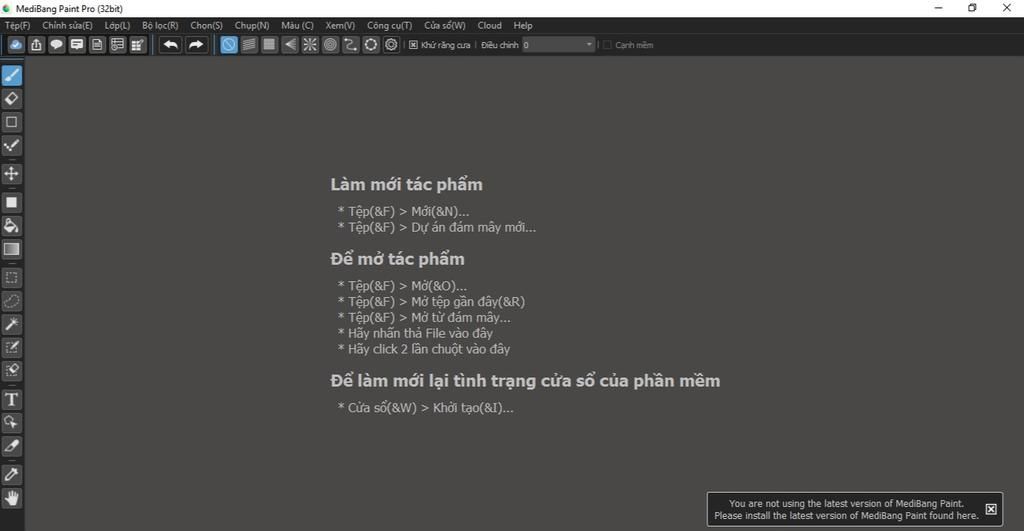Open snap settings gear icon
Screen dimensions: 1024x531
(391, 44)
